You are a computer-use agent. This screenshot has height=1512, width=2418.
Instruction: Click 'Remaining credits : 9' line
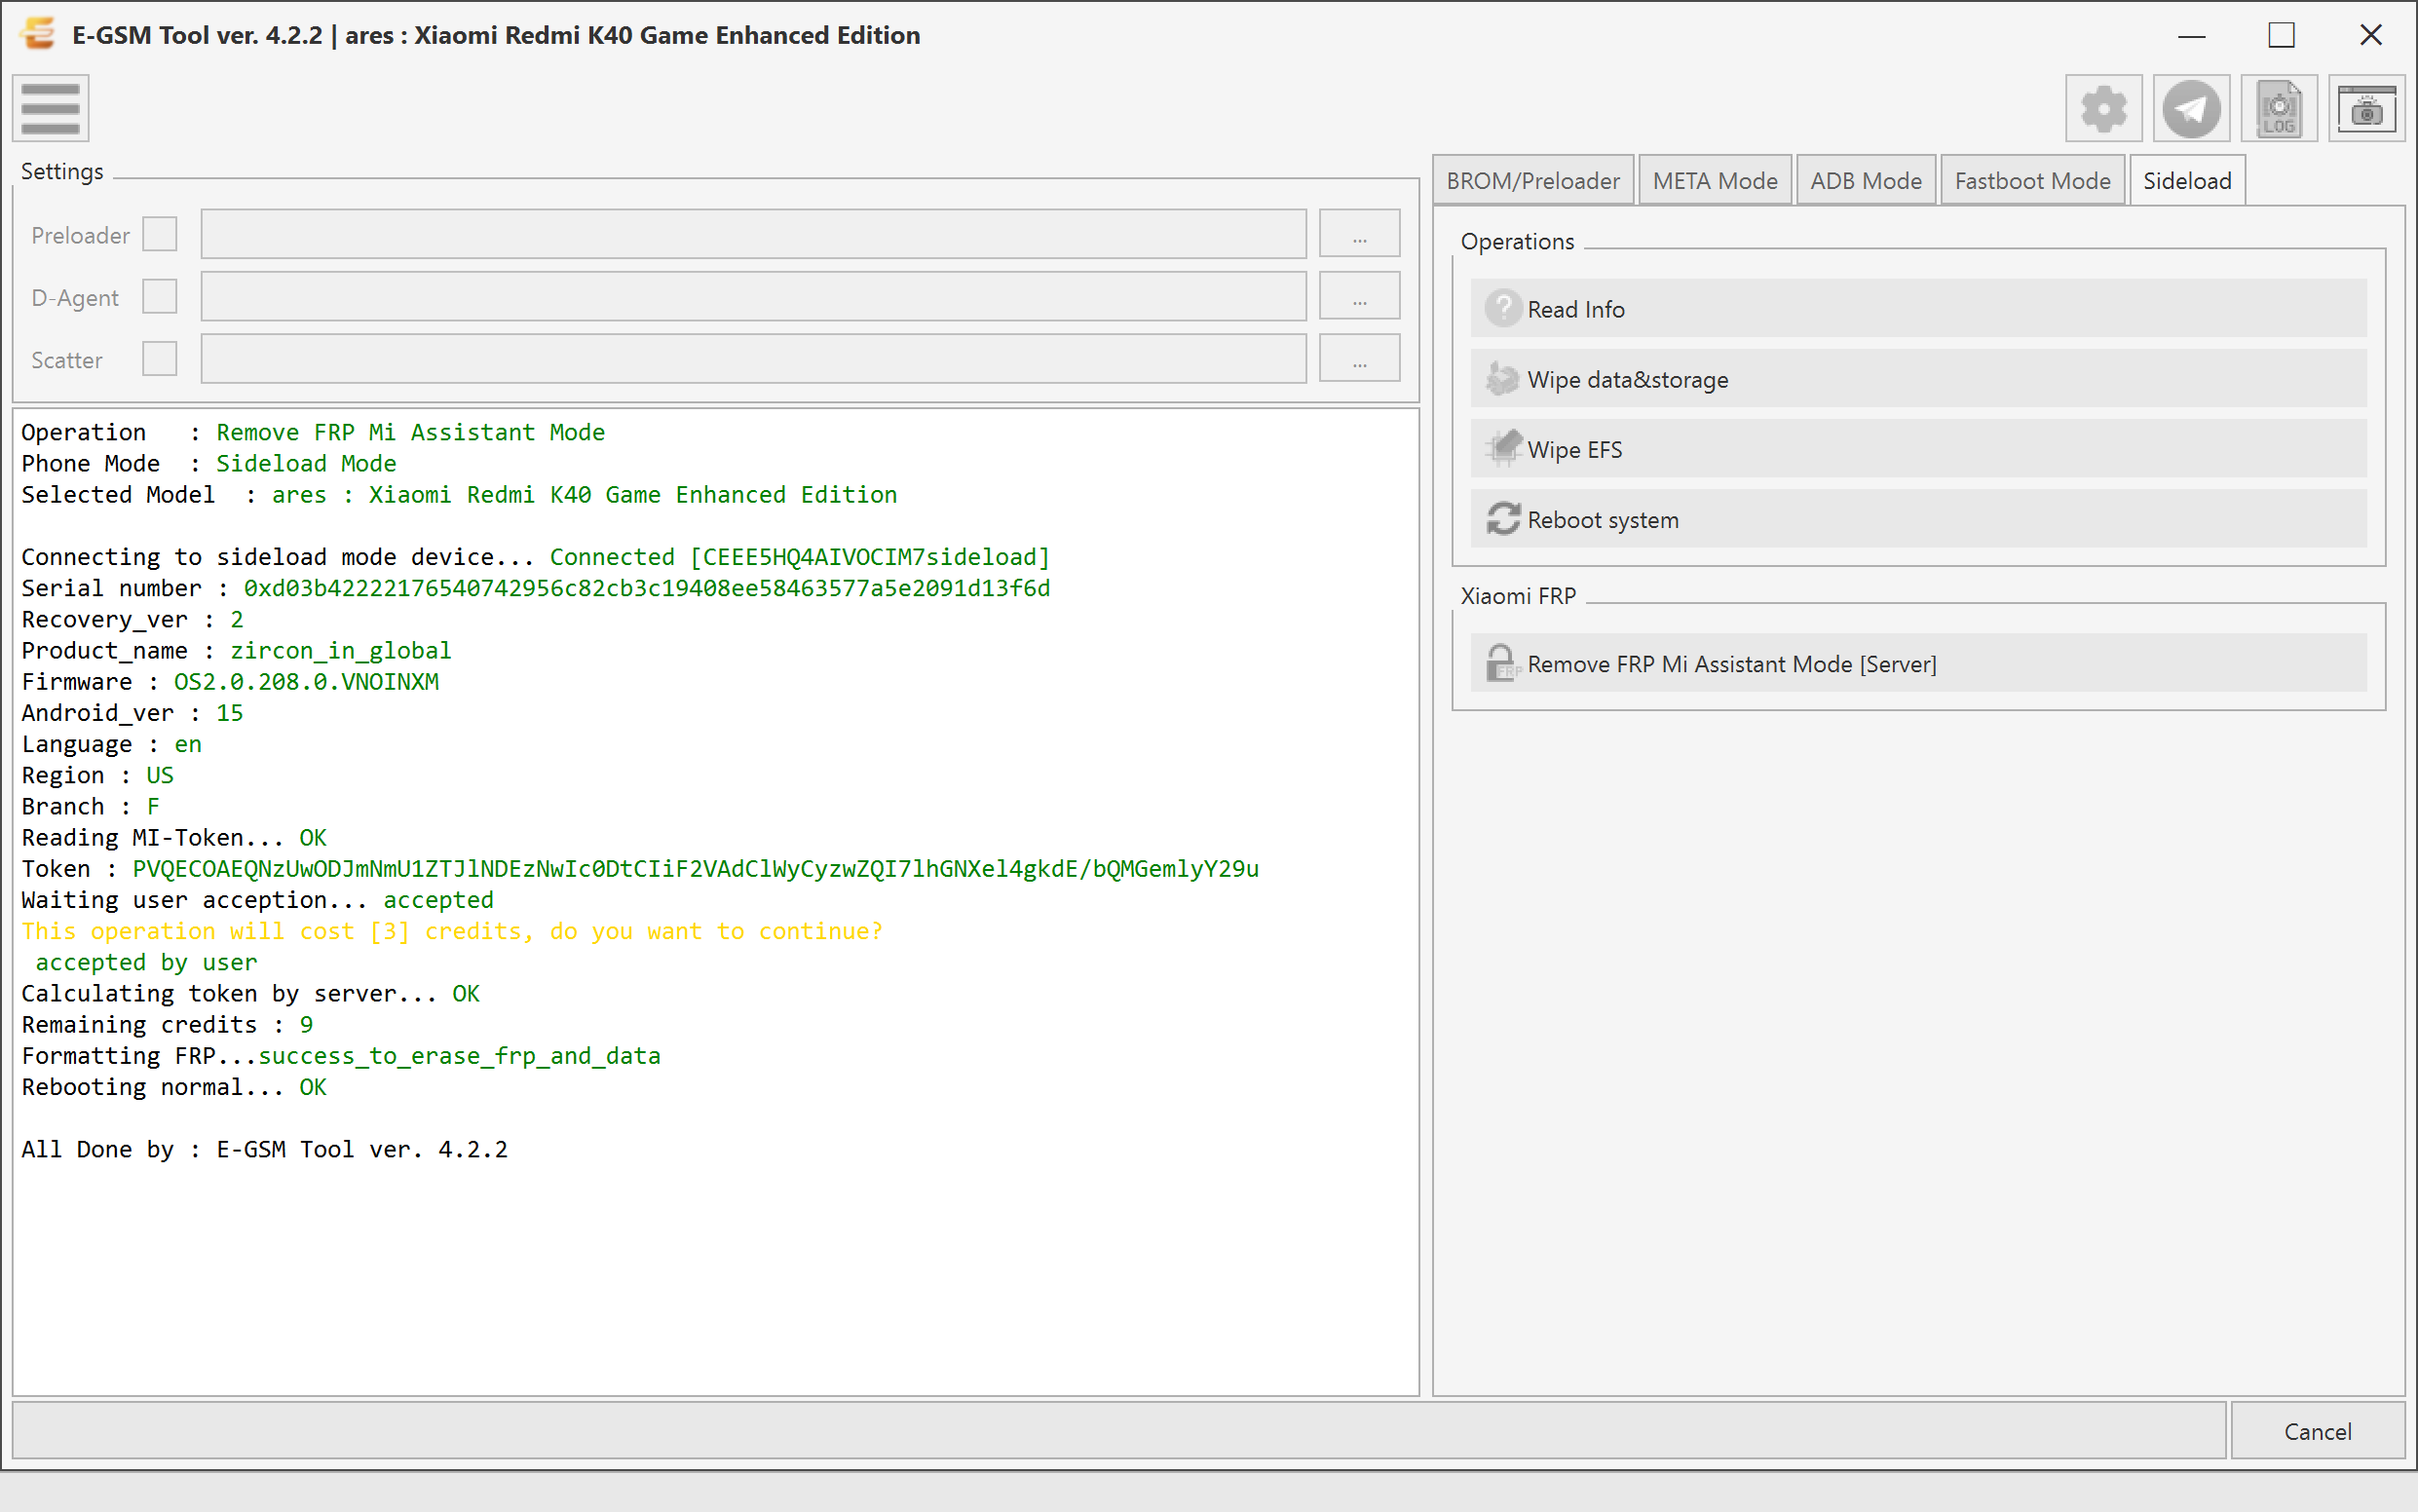tap(167, 1025)
